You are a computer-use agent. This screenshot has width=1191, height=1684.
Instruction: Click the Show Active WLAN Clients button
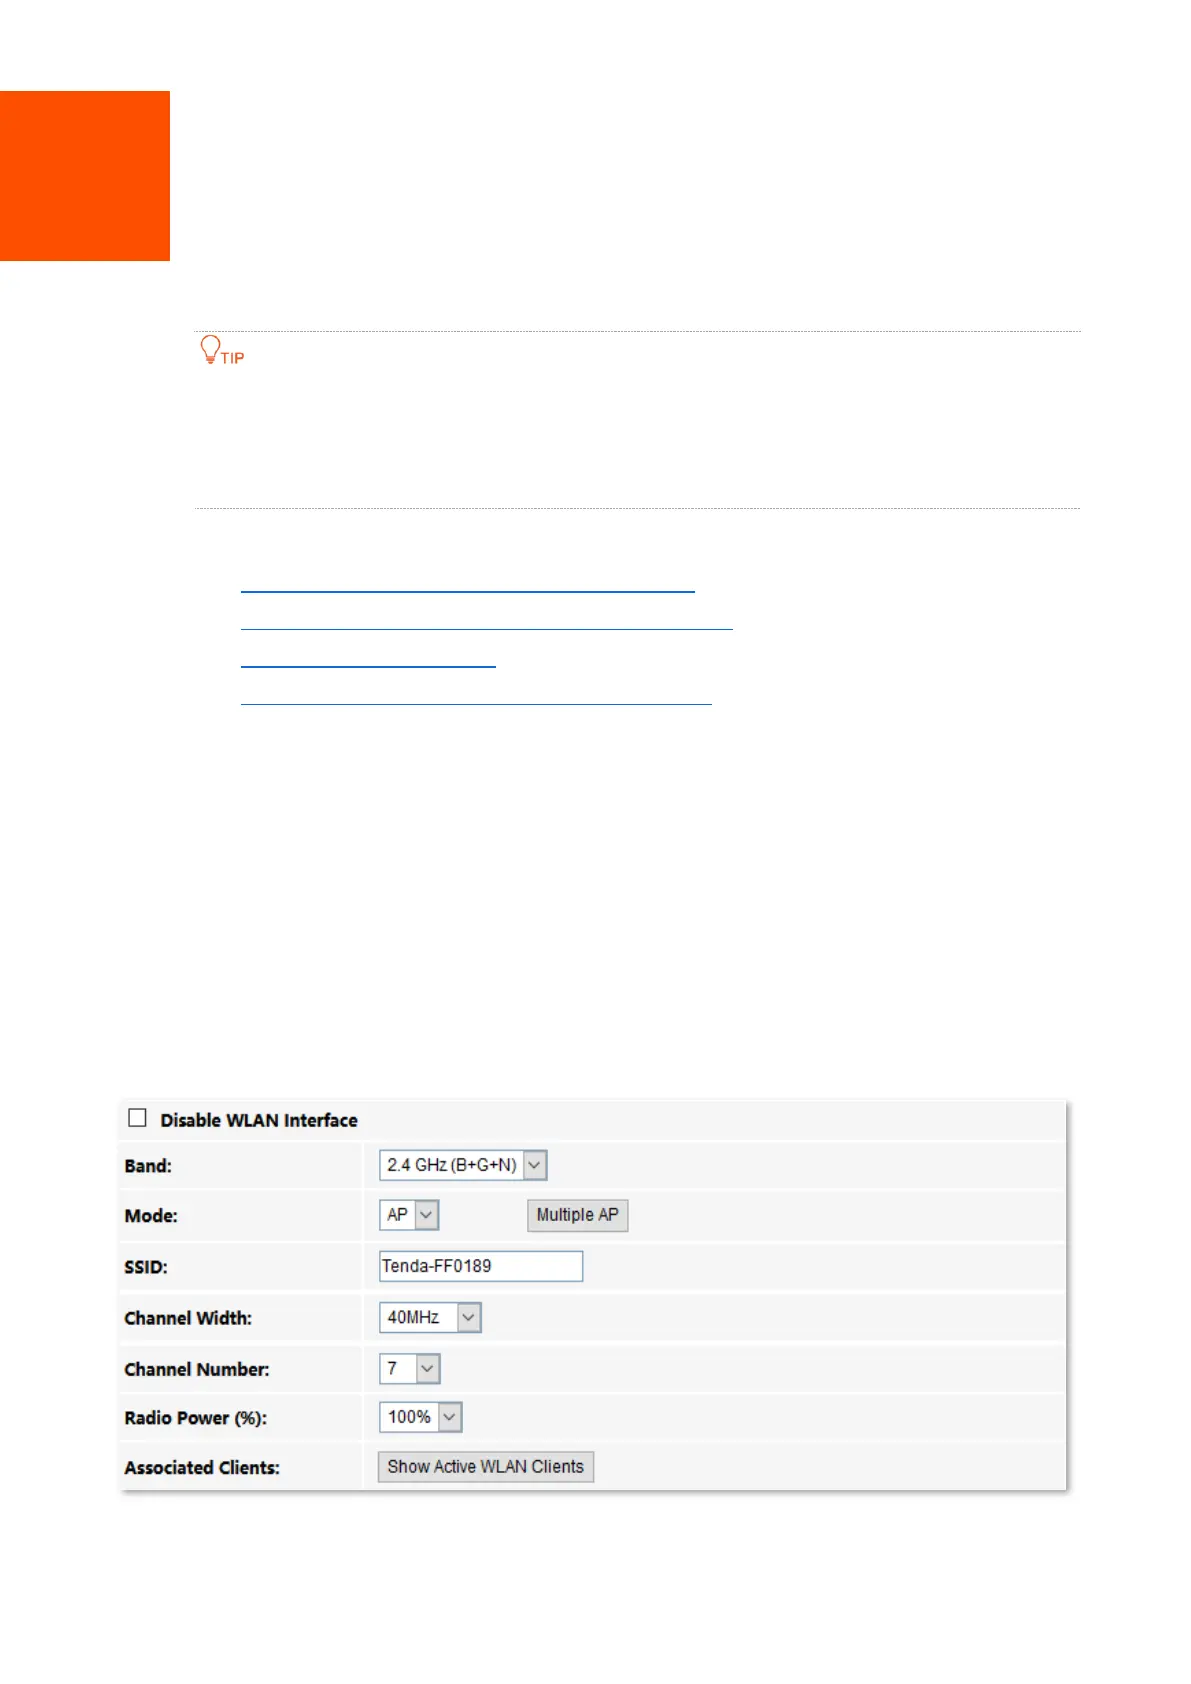click(486, 1467)
